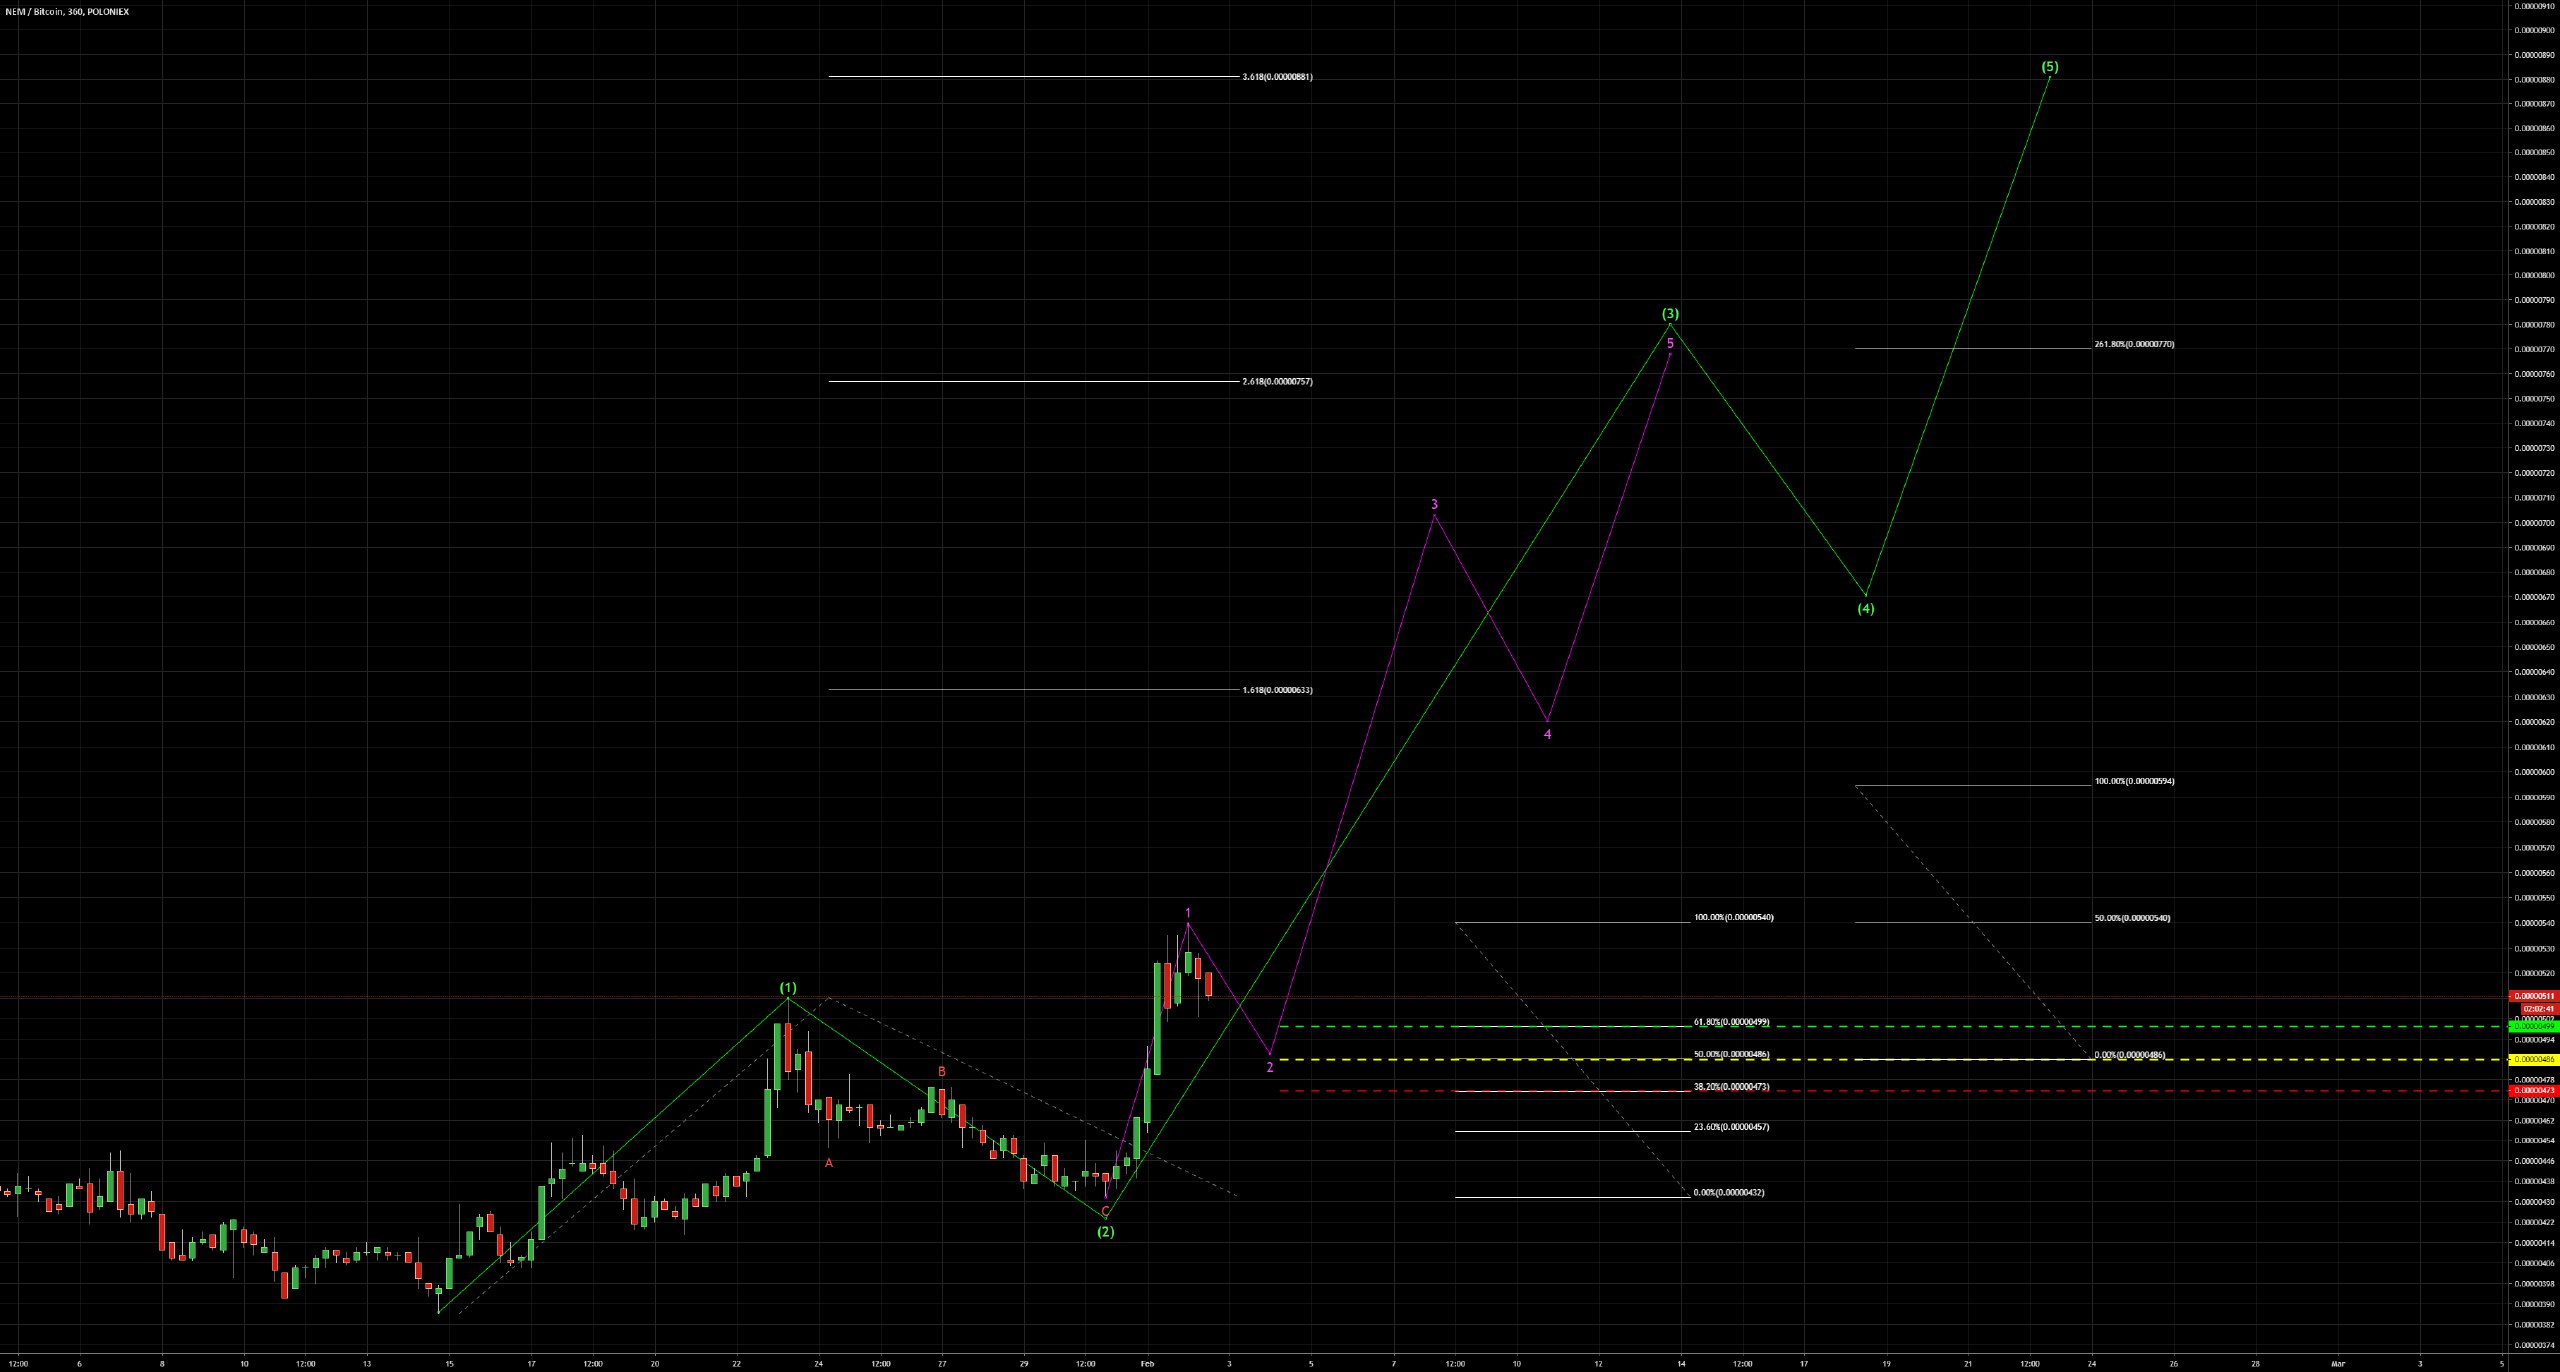Click the magenta sub-wave 2 label
The image size is (2560, 1372).
(x=1270, y=1067)
